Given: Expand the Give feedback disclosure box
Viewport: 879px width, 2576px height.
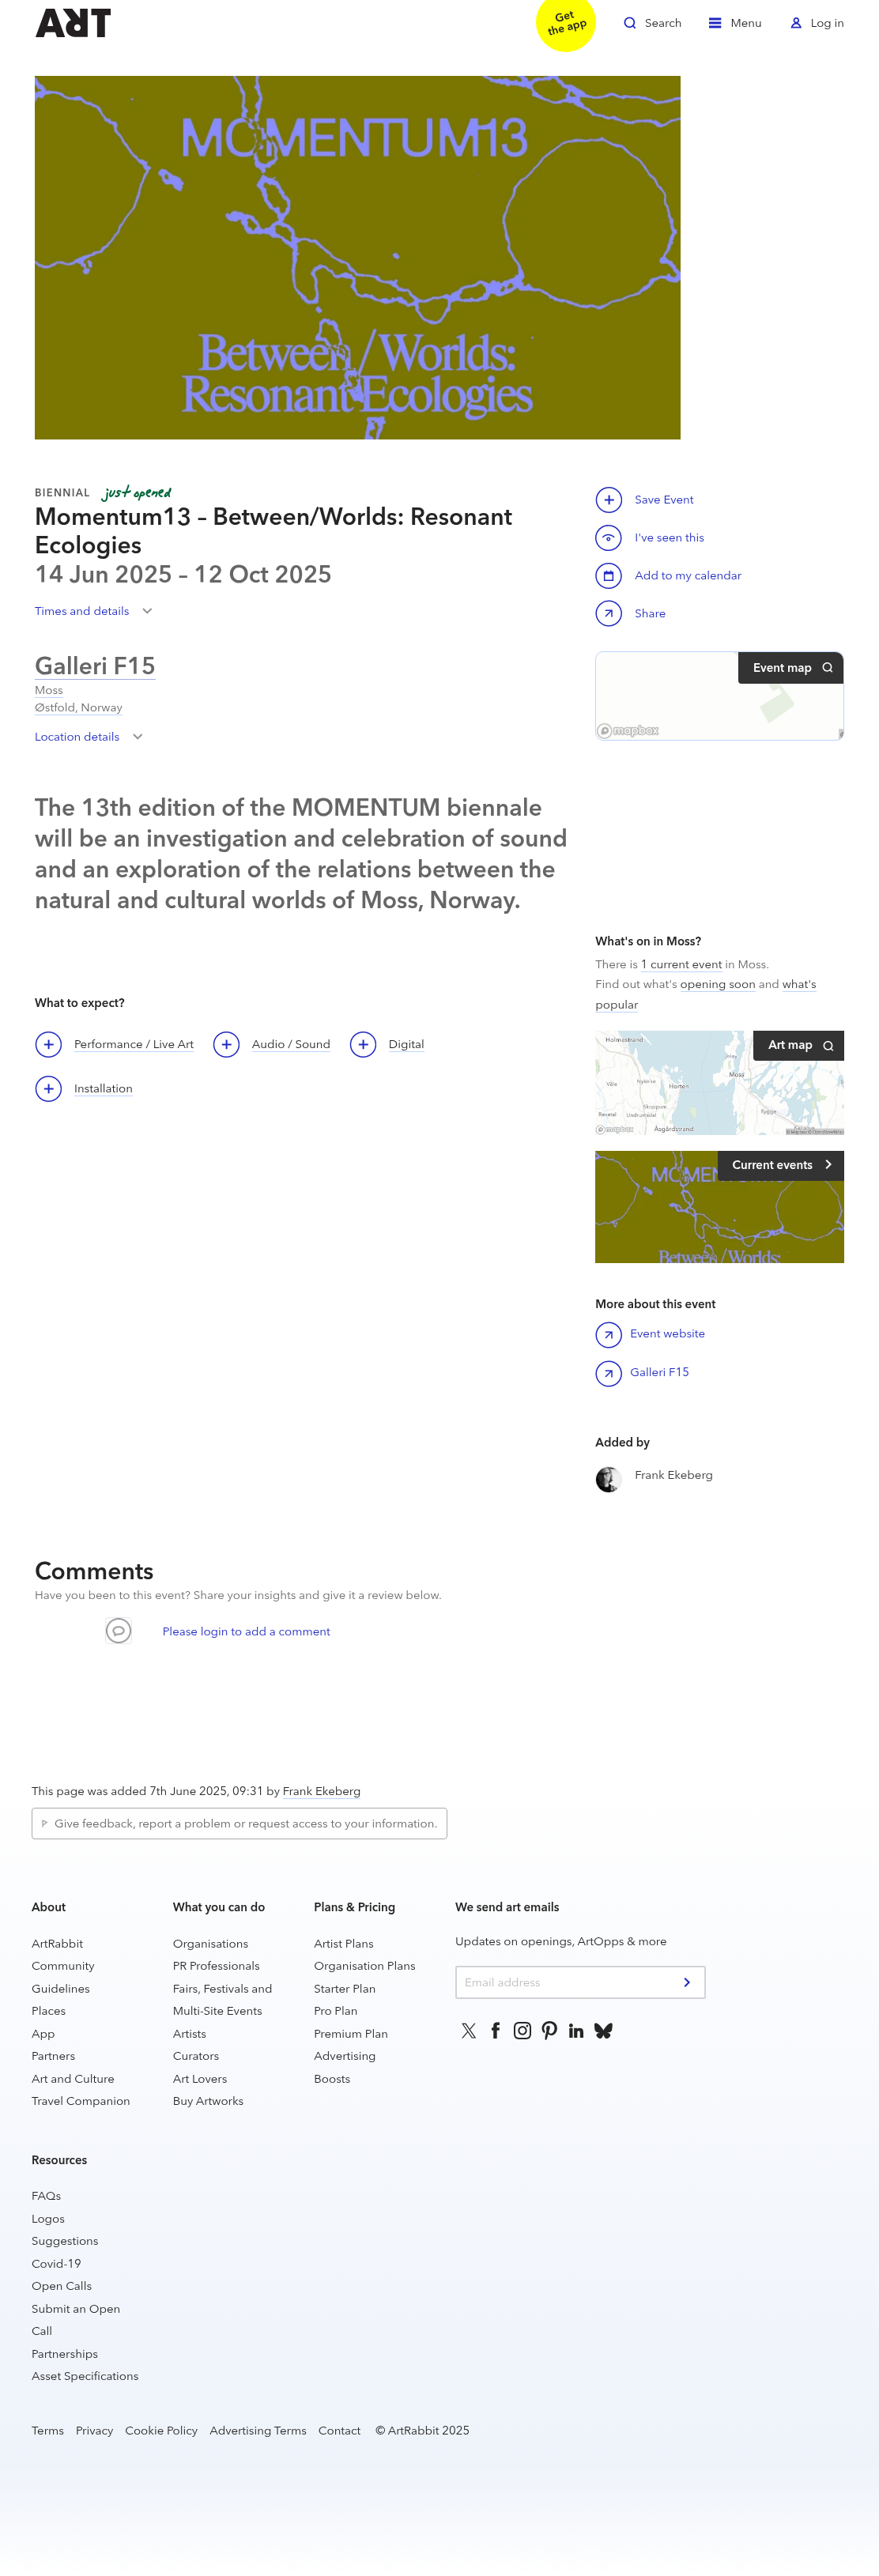Looking at the screenshot, I should pyautogui.click(x=239, y=1823).
